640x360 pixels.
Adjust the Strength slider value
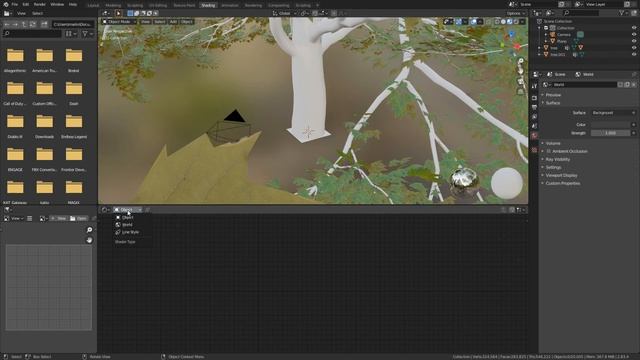610,133
